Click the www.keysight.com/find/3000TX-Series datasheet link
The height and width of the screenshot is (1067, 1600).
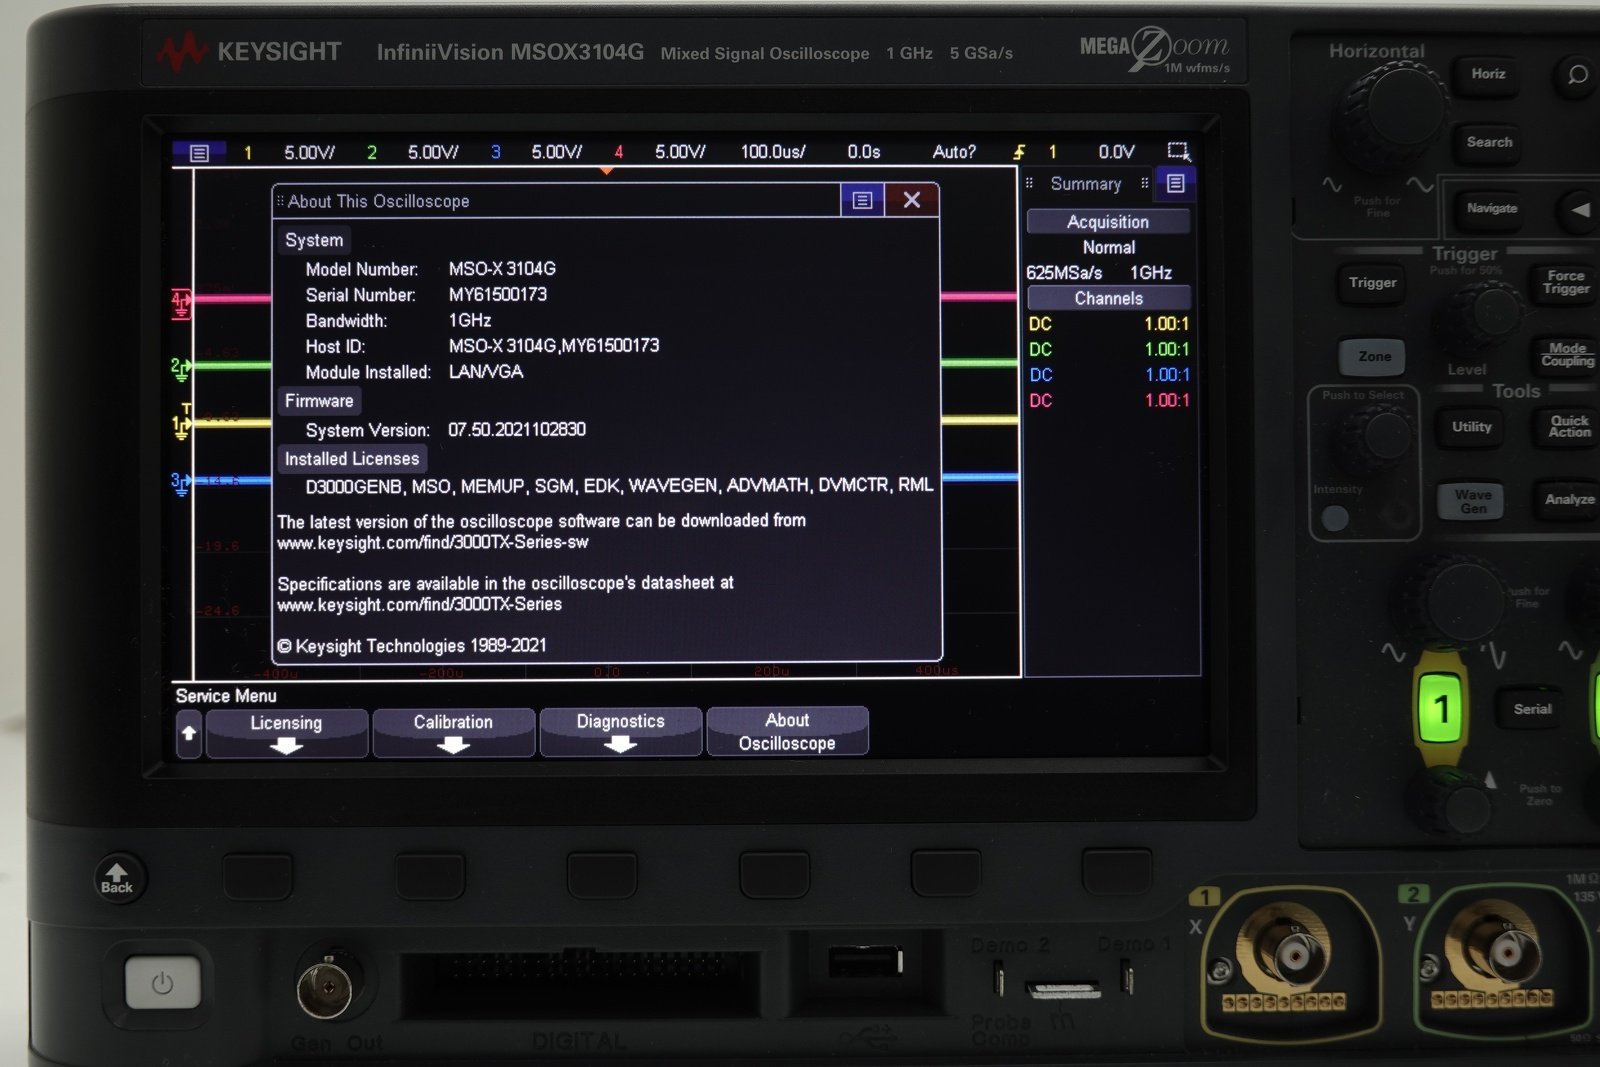pyautogui.click(x=420, y=605)
